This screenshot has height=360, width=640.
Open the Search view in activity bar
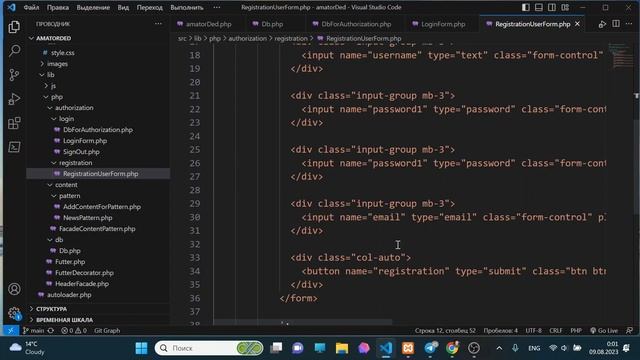coord(14,51)
